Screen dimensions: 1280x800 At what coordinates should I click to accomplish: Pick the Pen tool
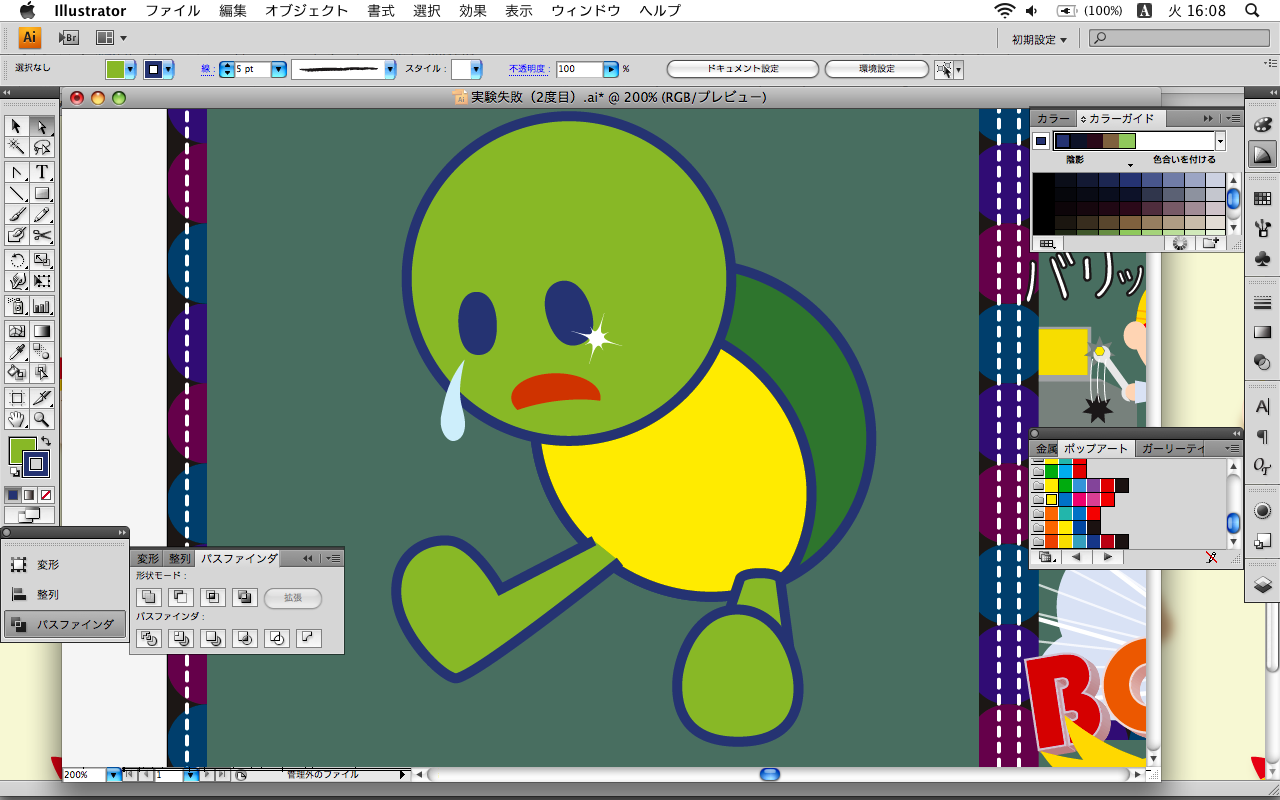17,172
